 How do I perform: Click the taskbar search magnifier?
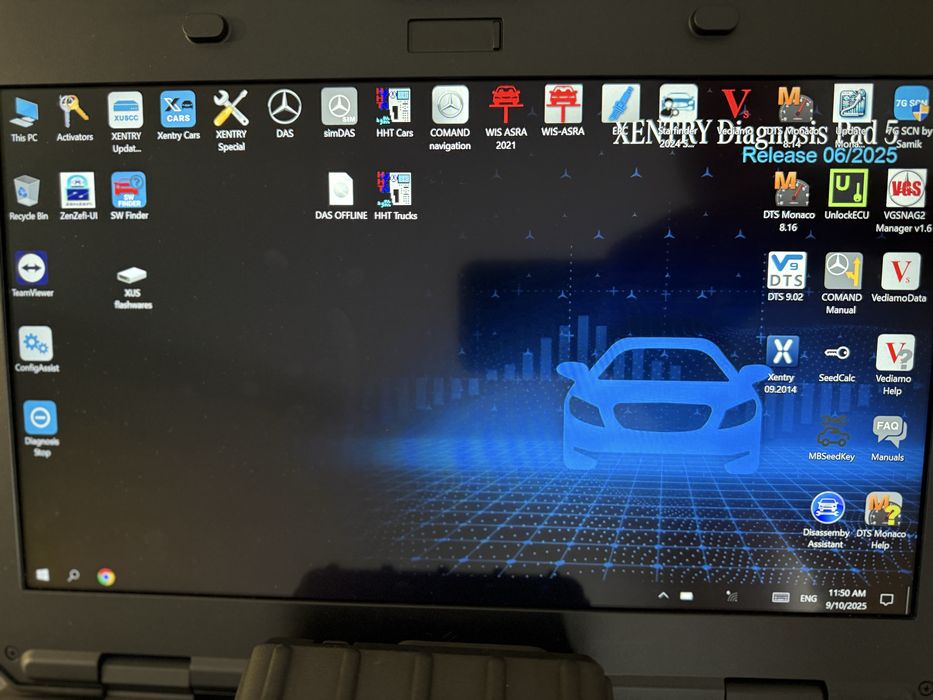74,576
